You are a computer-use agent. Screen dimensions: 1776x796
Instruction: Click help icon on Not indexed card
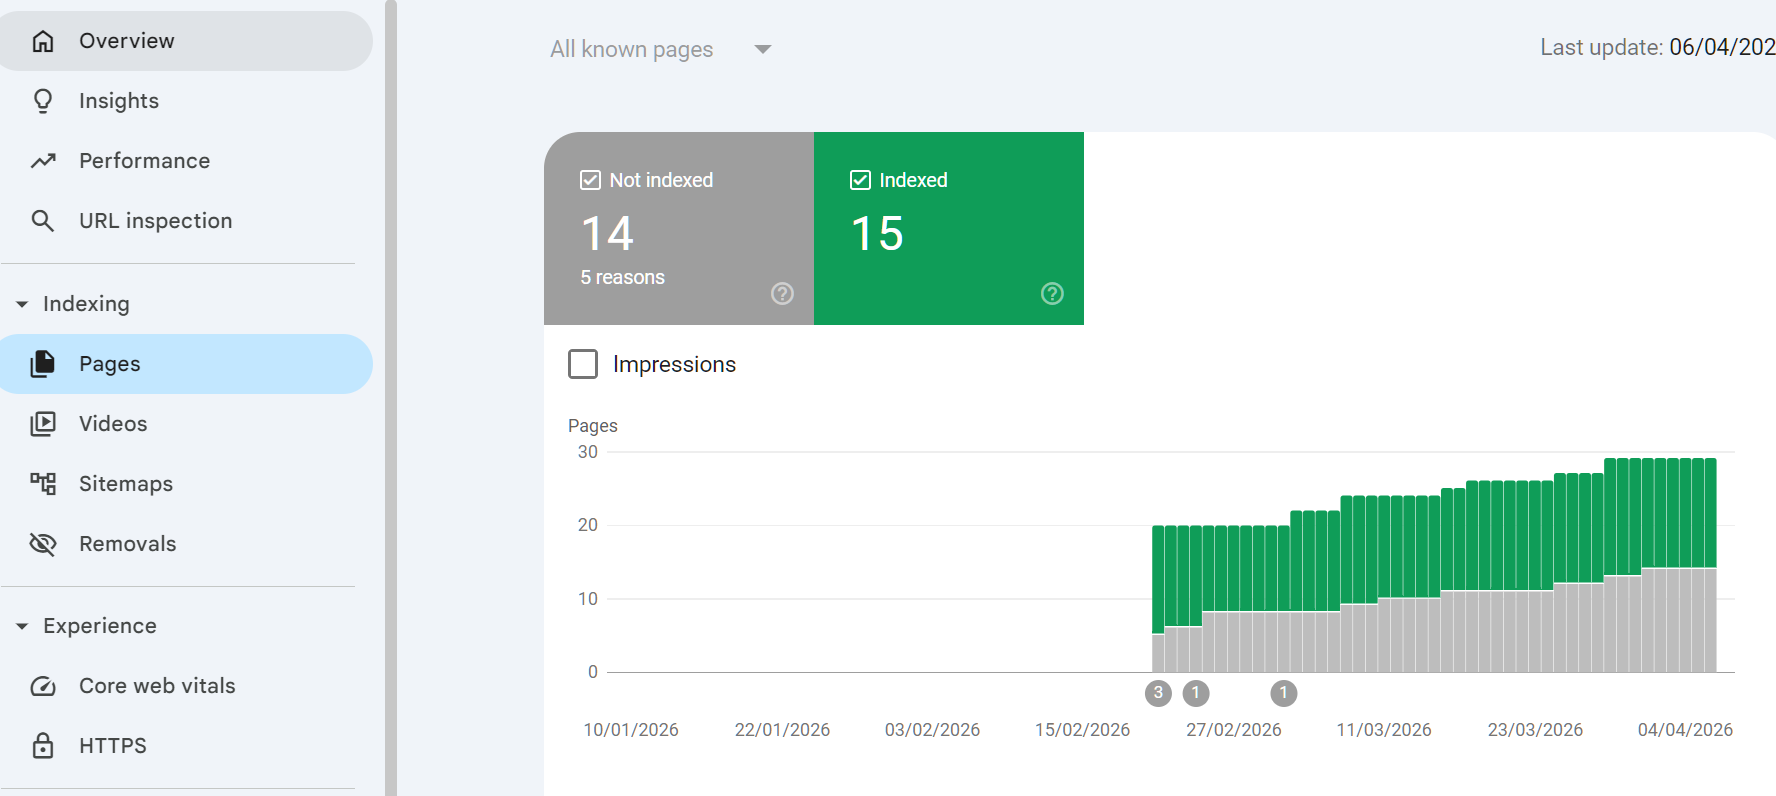pos(782,293)
